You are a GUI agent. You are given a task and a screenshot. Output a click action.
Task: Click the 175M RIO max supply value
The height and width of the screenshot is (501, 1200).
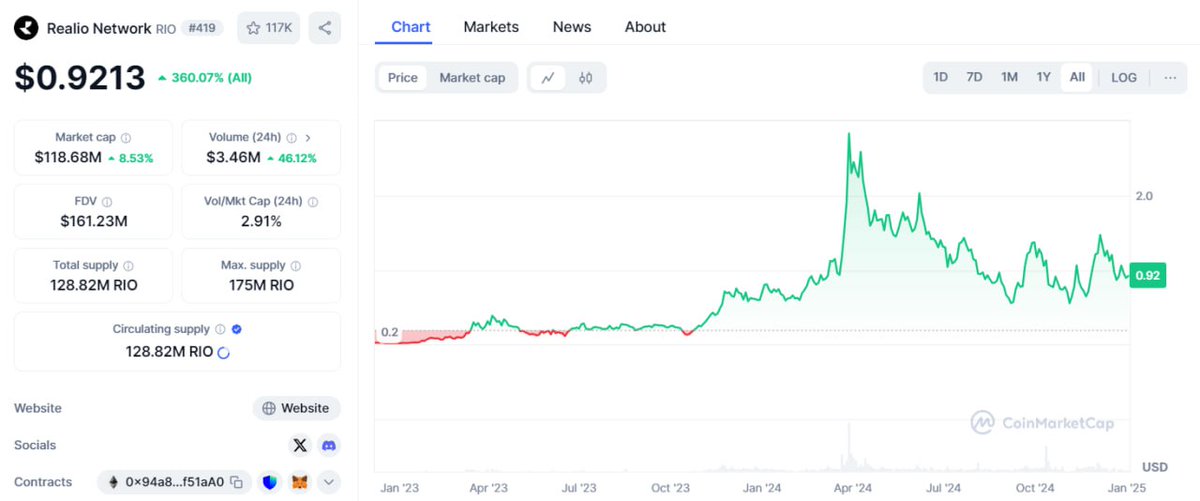click(261, 285)
